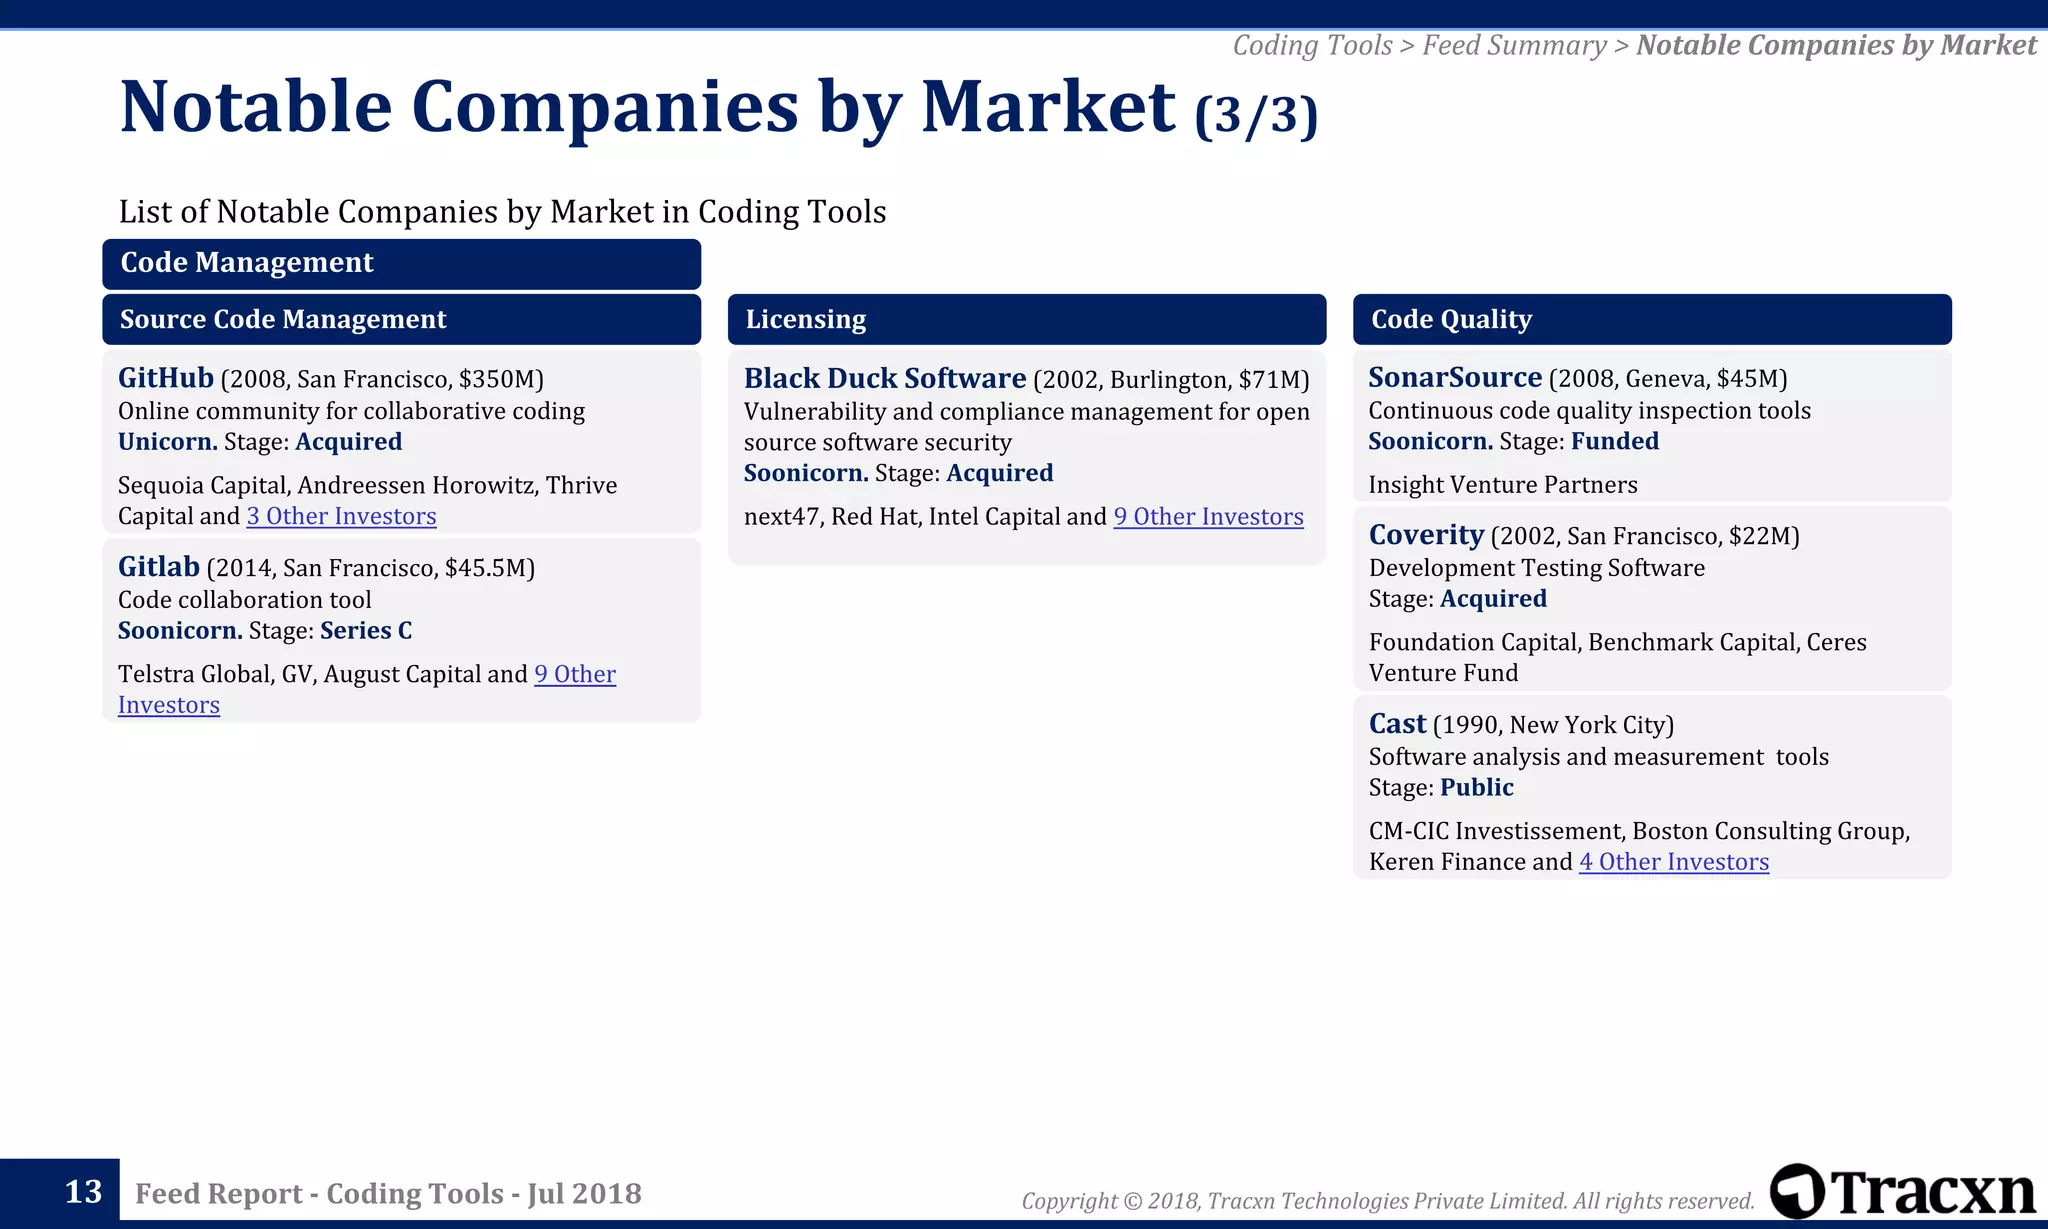Select the Source Code Management header
Screen dimensions: 2048x1229
tap(401, 319)
